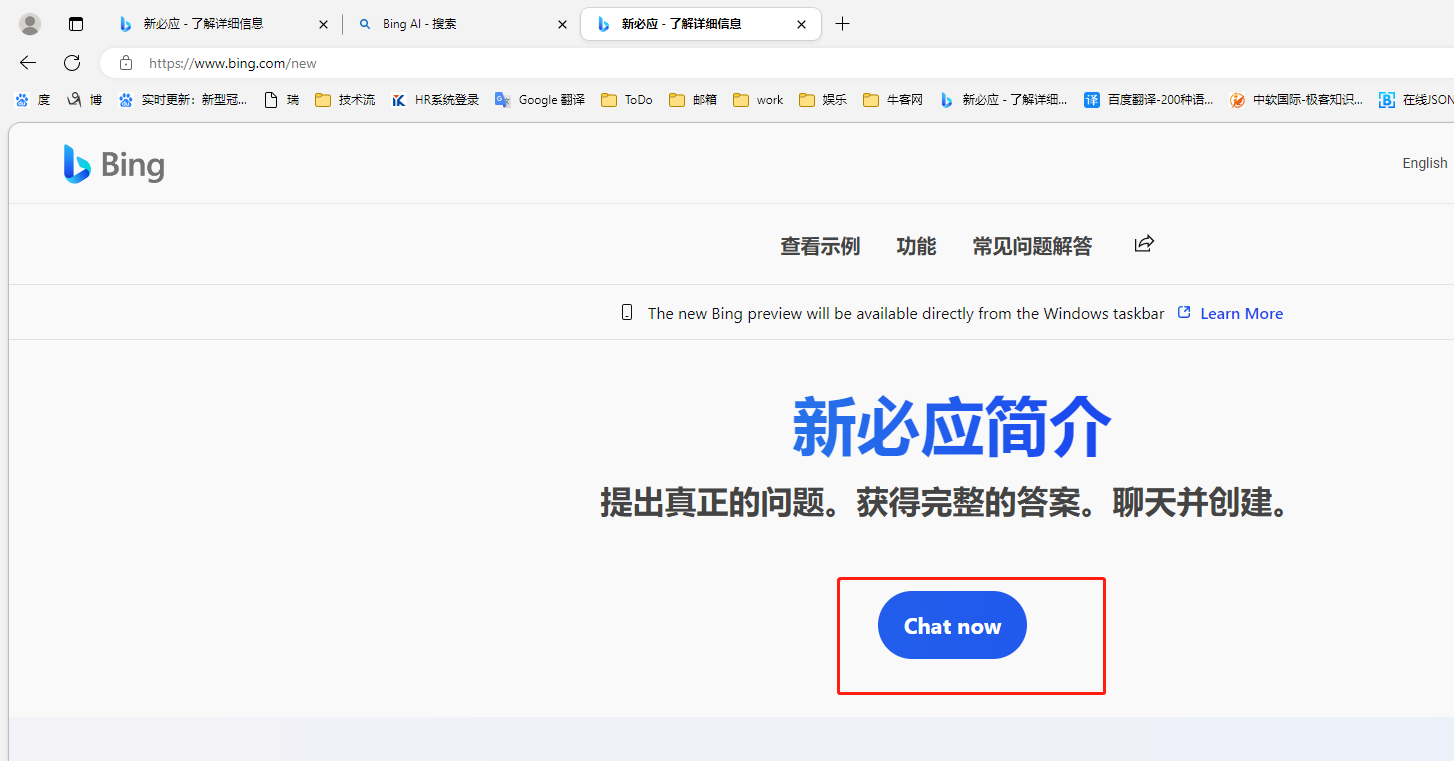Screen dimensions: 1454x761
Task: Click the share icon in page navigation
Action: [1144, 243]
